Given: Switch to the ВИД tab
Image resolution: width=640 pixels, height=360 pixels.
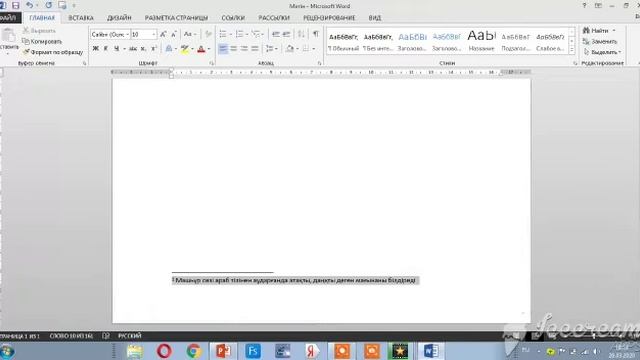Looking at the screenshot, I should point(375,18).
